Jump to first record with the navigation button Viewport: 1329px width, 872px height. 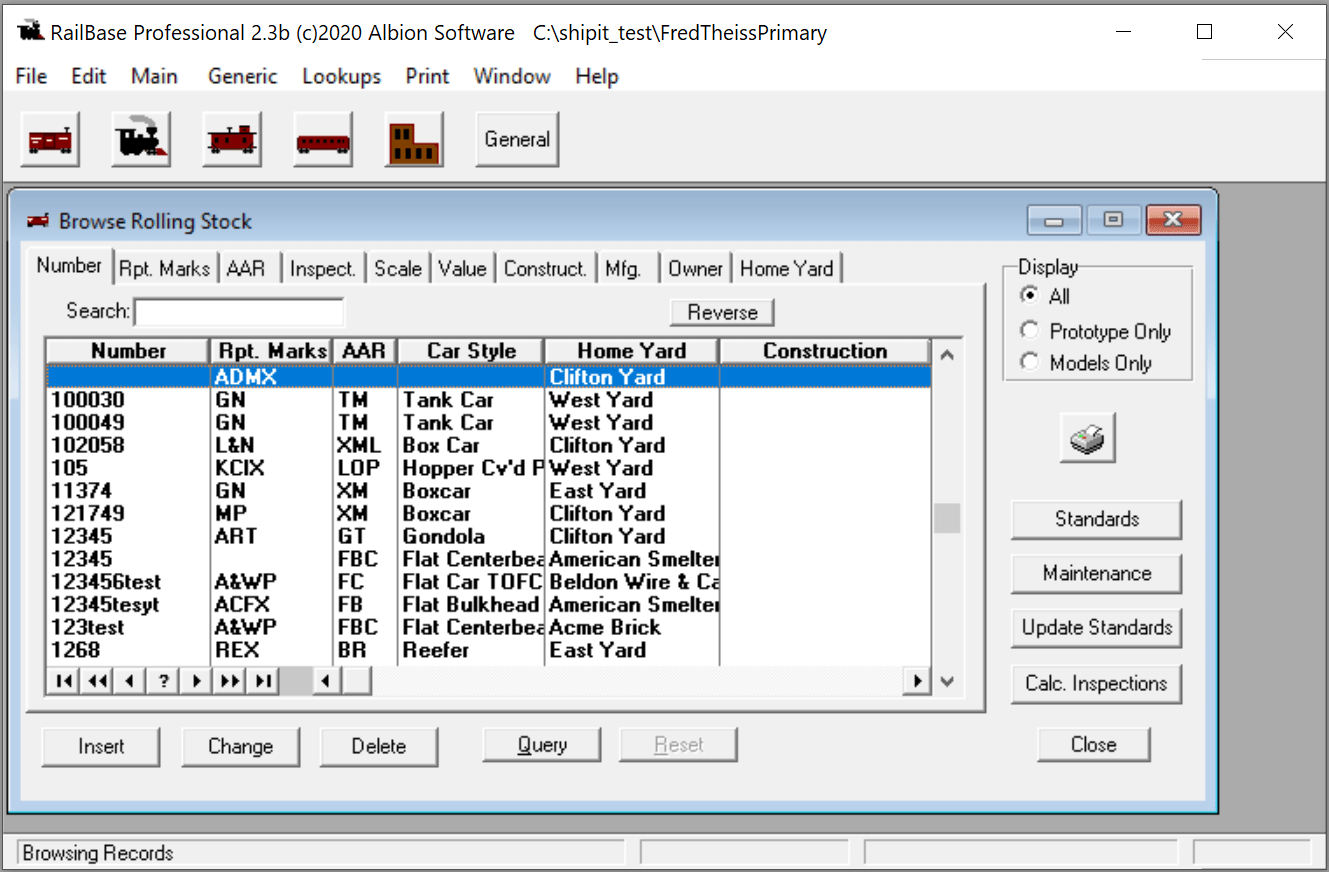pyautogui.click(x=64, y=681)
